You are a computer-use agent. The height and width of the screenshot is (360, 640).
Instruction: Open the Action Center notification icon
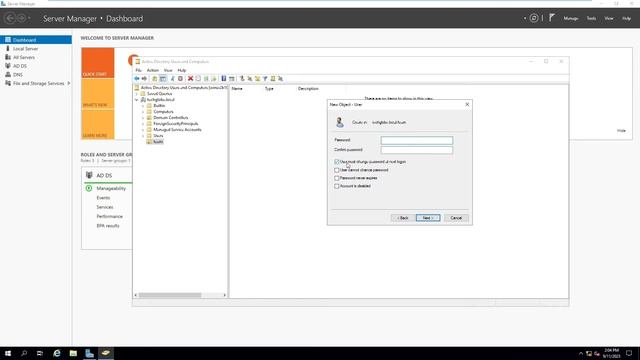click(629, 353)
